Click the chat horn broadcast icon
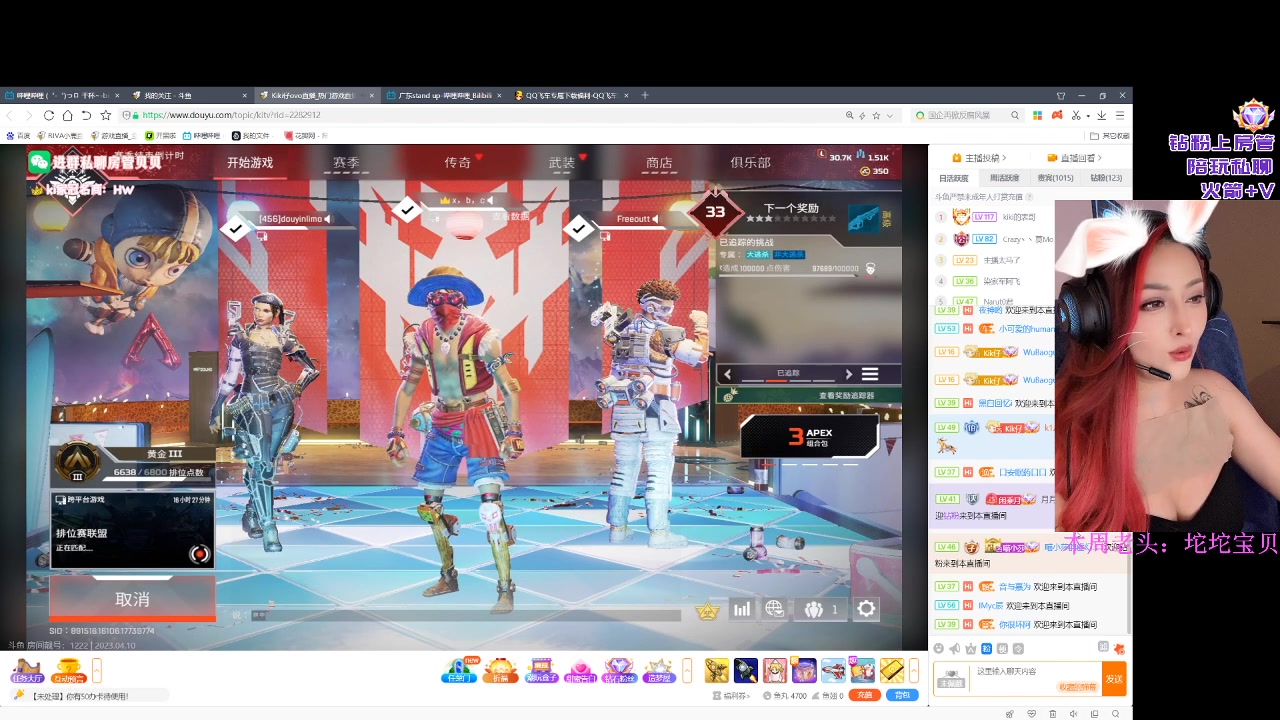1280x720 pixels. [x=955, y=649]
